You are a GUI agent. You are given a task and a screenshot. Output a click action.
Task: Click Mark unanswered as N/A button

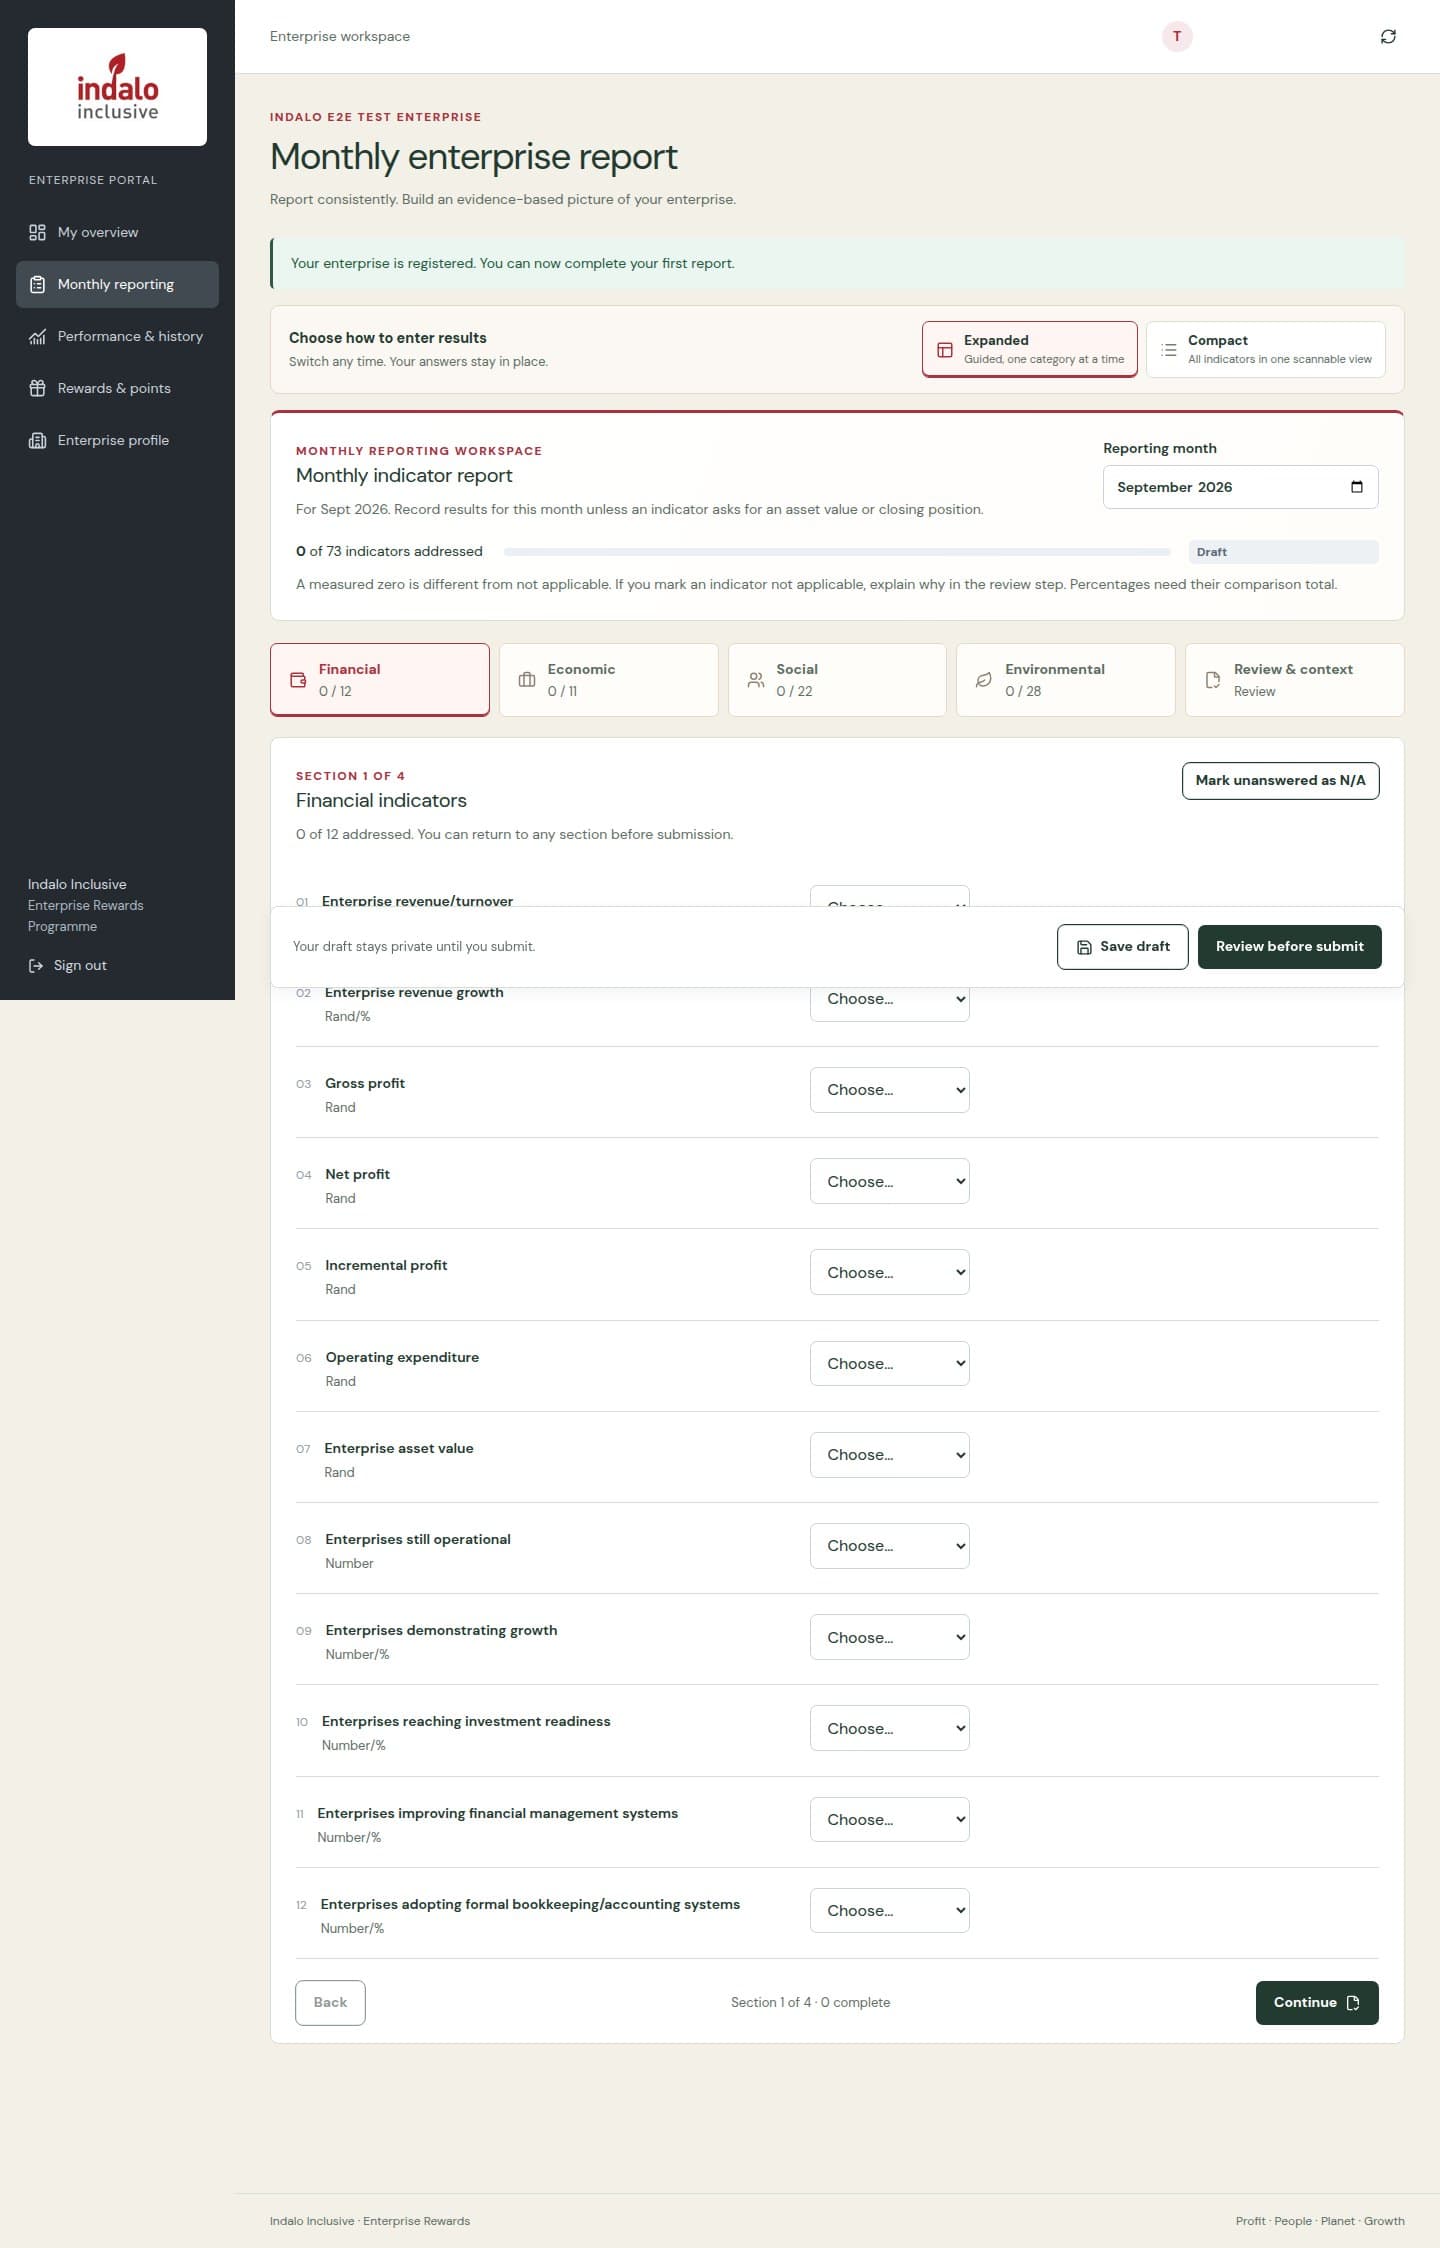1280,781
